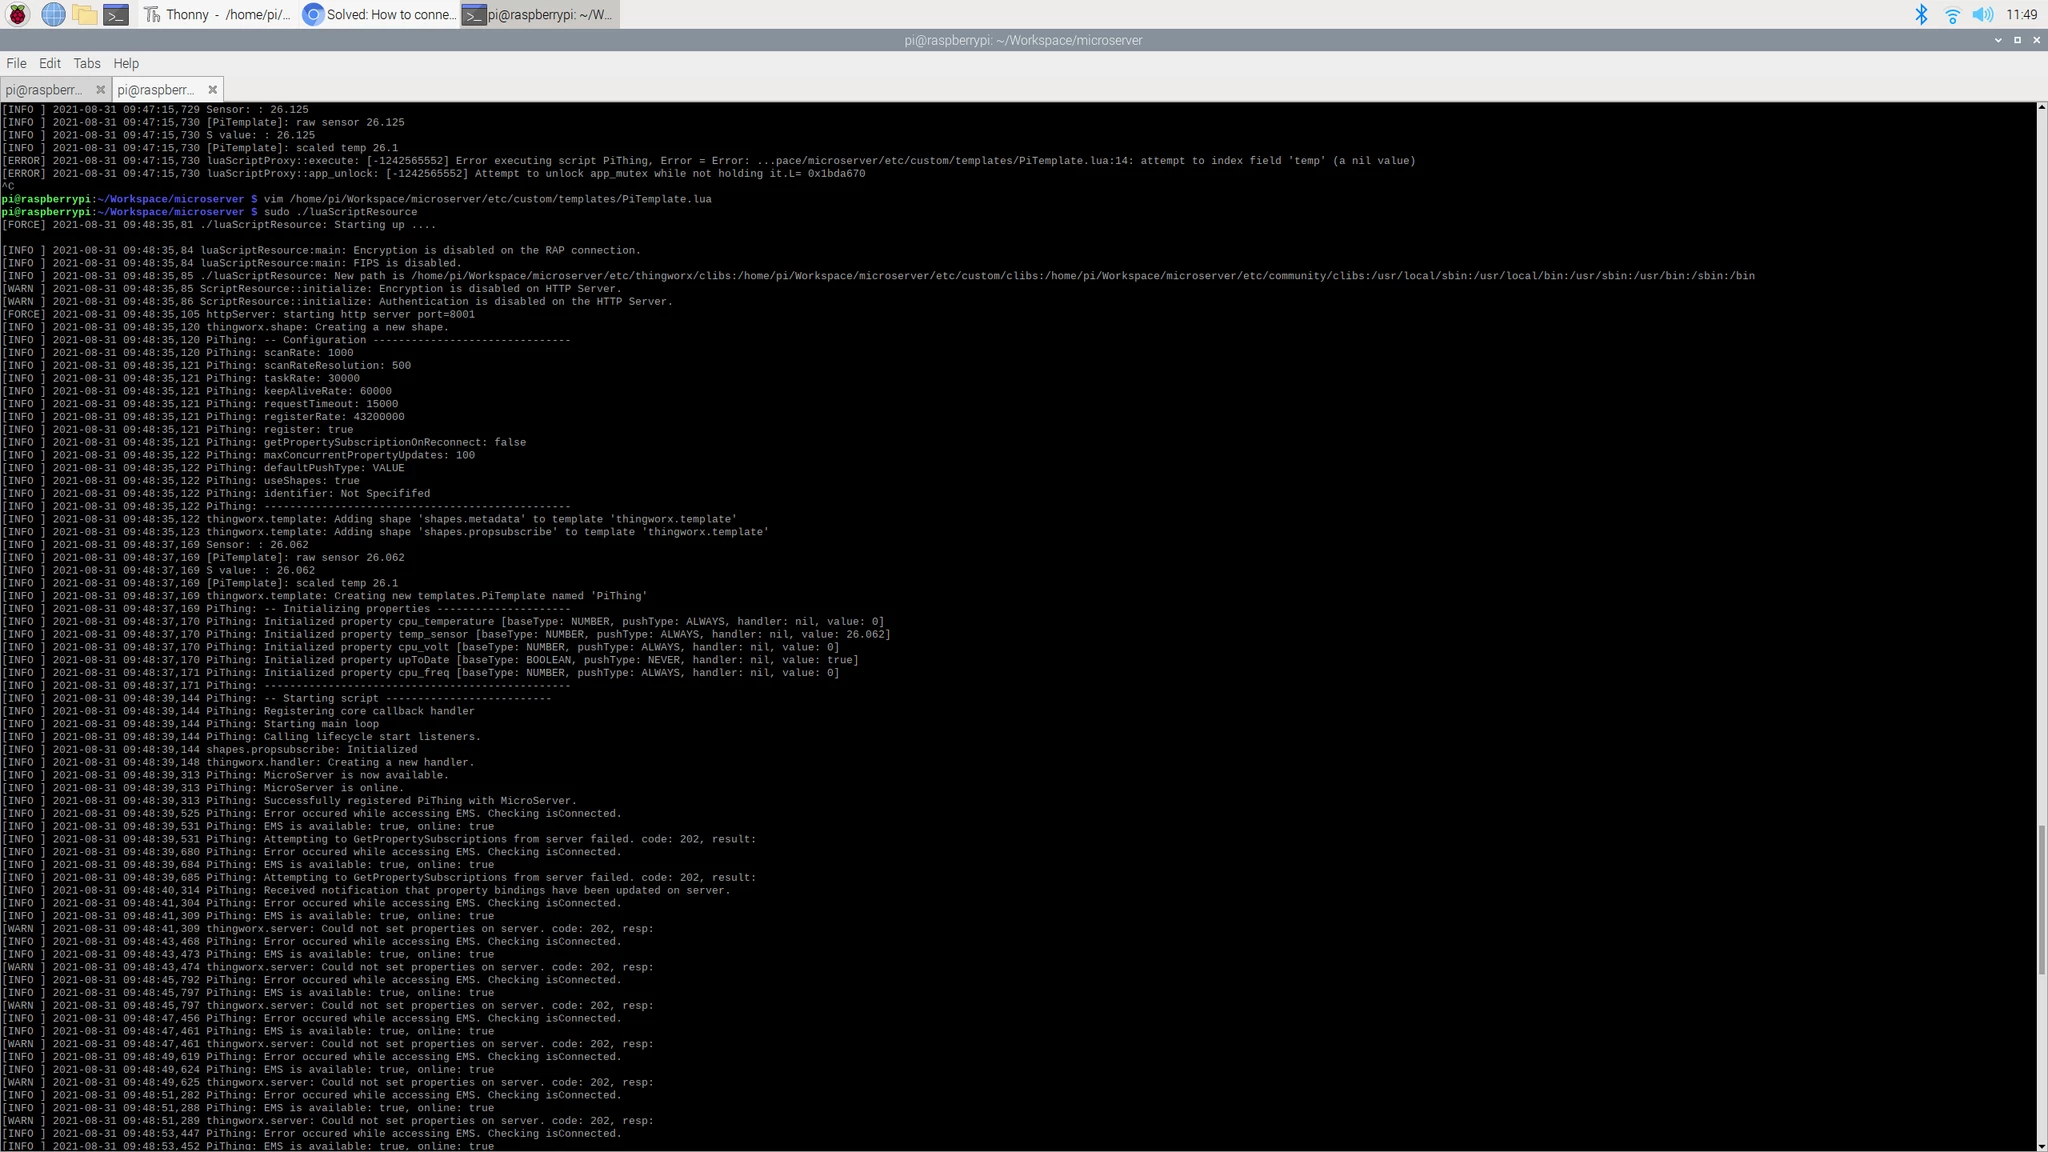Open the Edit menu
2048x1152 pixels.
click(49, 63)
